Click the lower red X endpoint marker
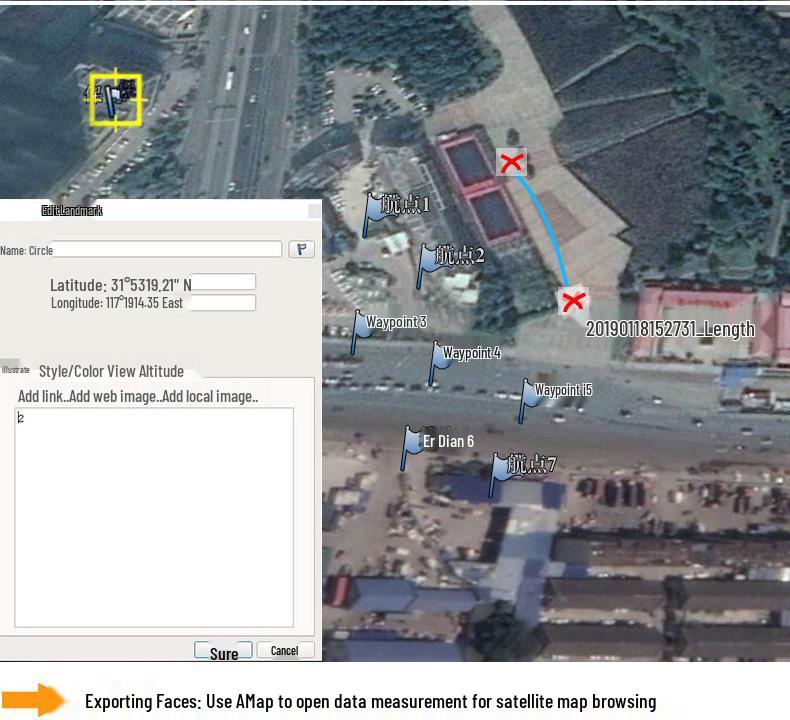Screen dimensions: 790x720 pyautogui.click(x=573, y=301)
